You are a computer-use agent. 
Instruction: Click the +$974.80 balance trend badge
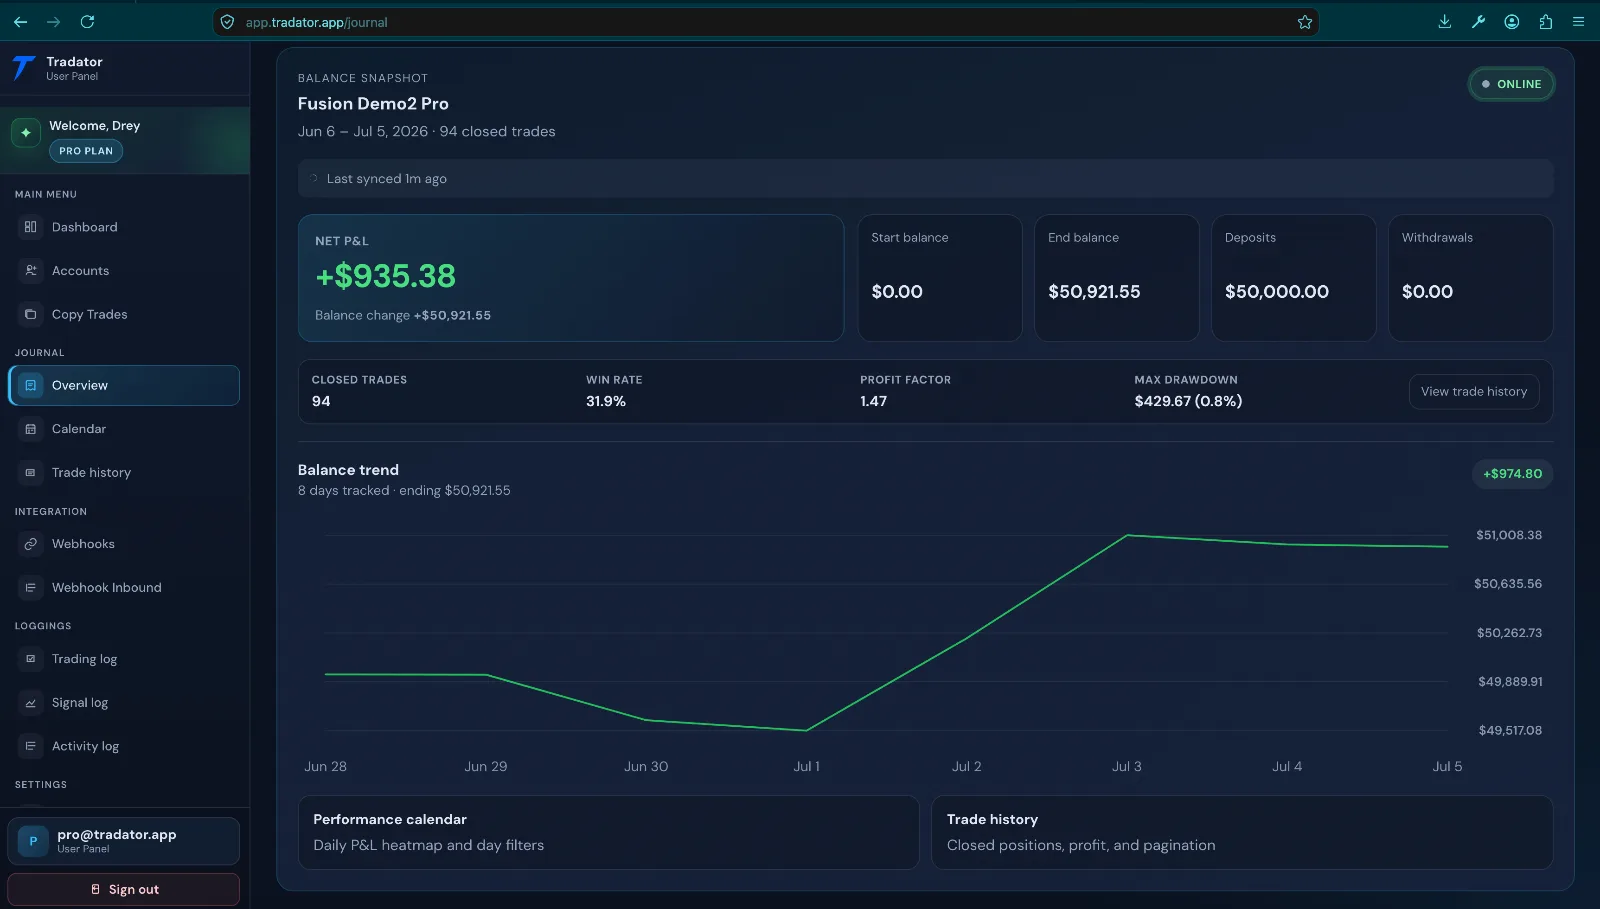pyautogui.click(x=1512, y=474)
